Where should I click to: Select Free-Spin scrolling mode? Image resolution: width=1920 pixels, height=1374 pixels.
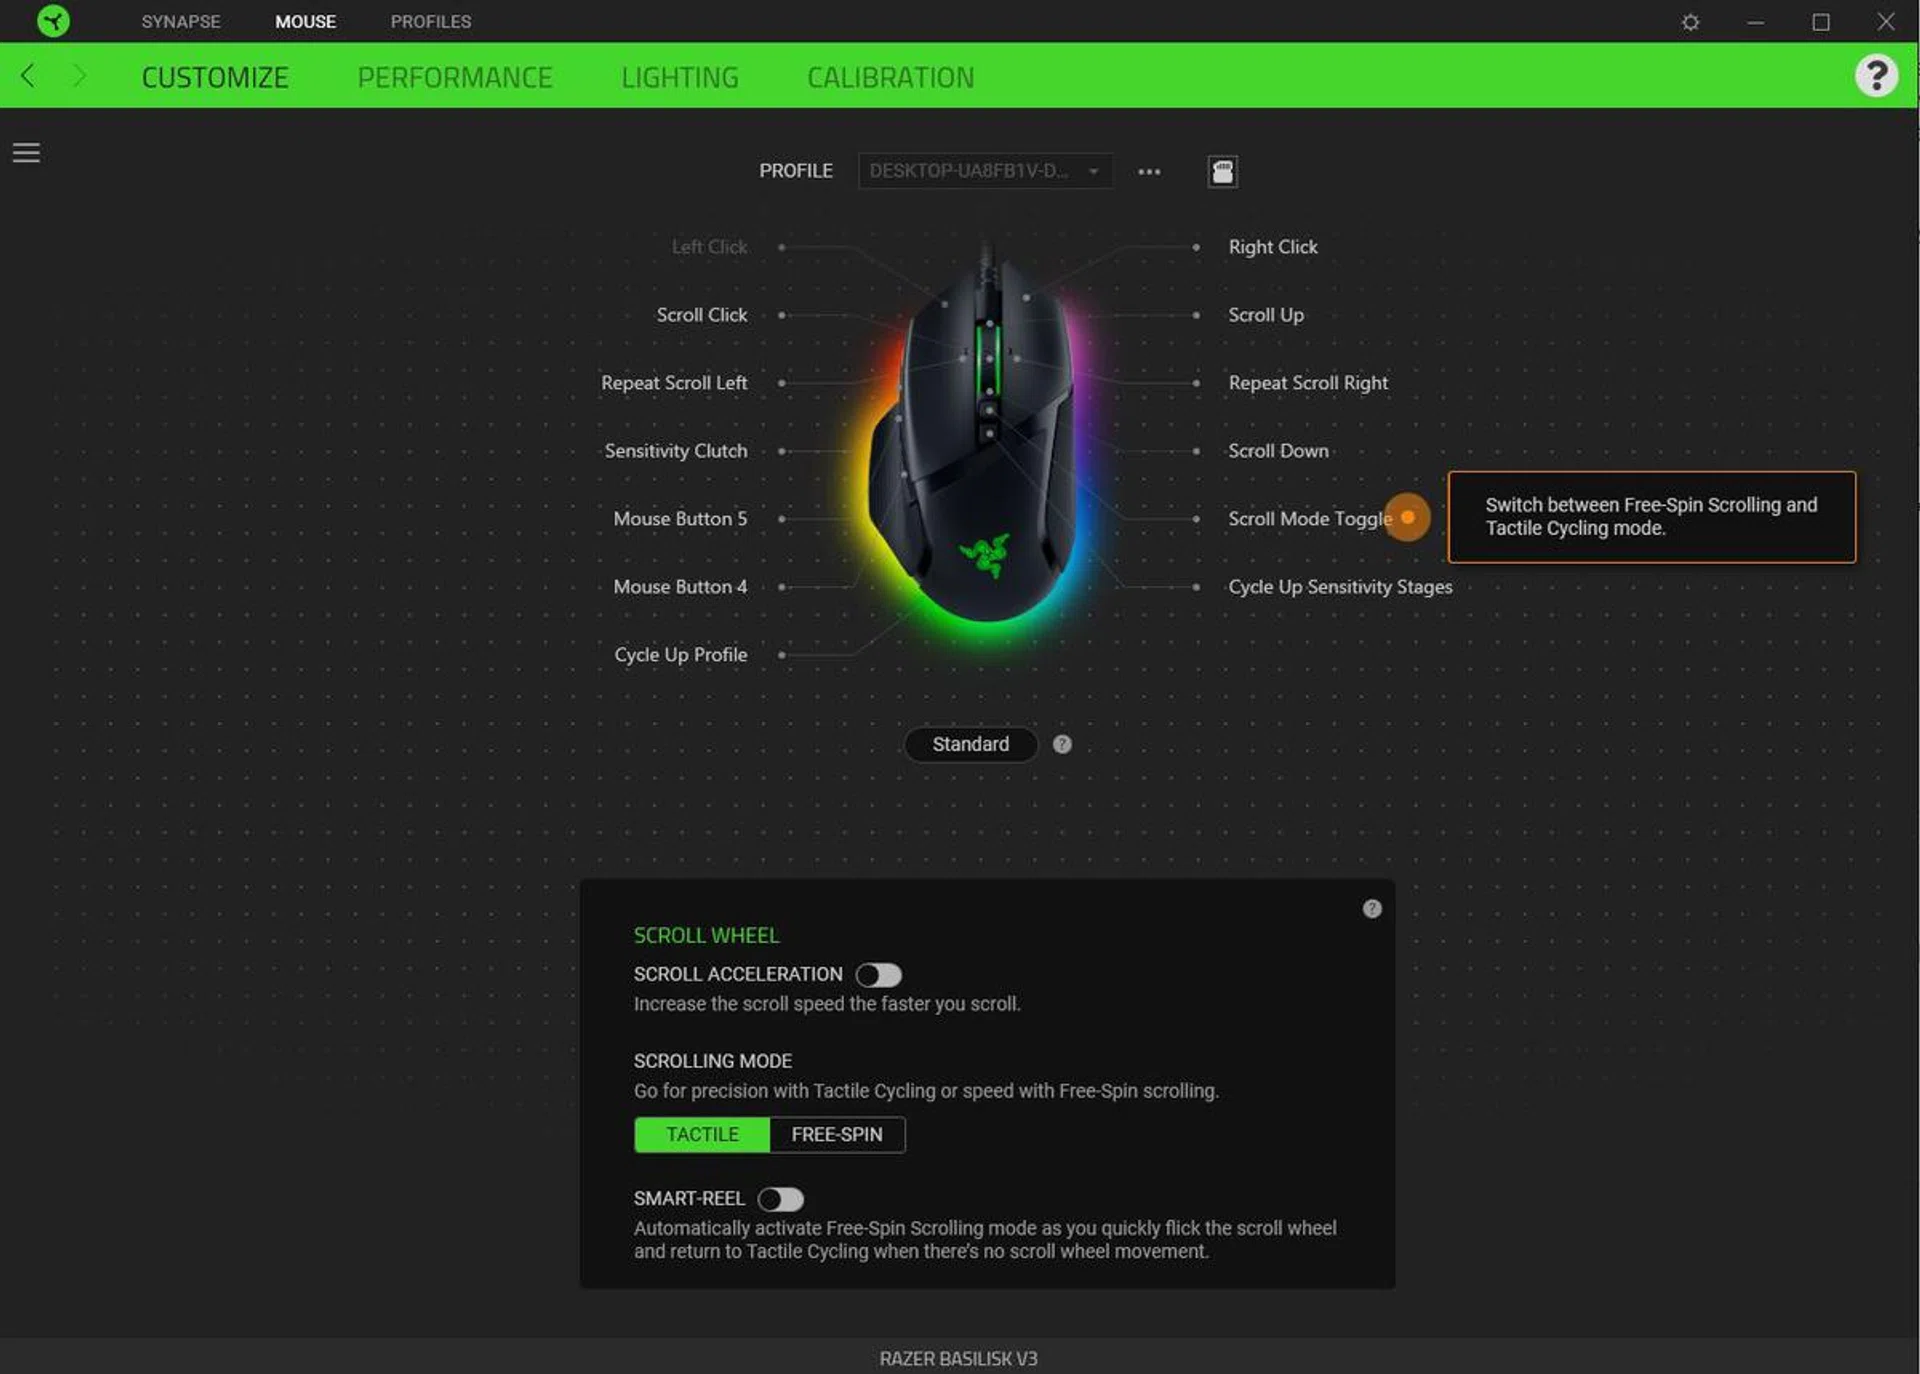click(x=837, y=1134)
